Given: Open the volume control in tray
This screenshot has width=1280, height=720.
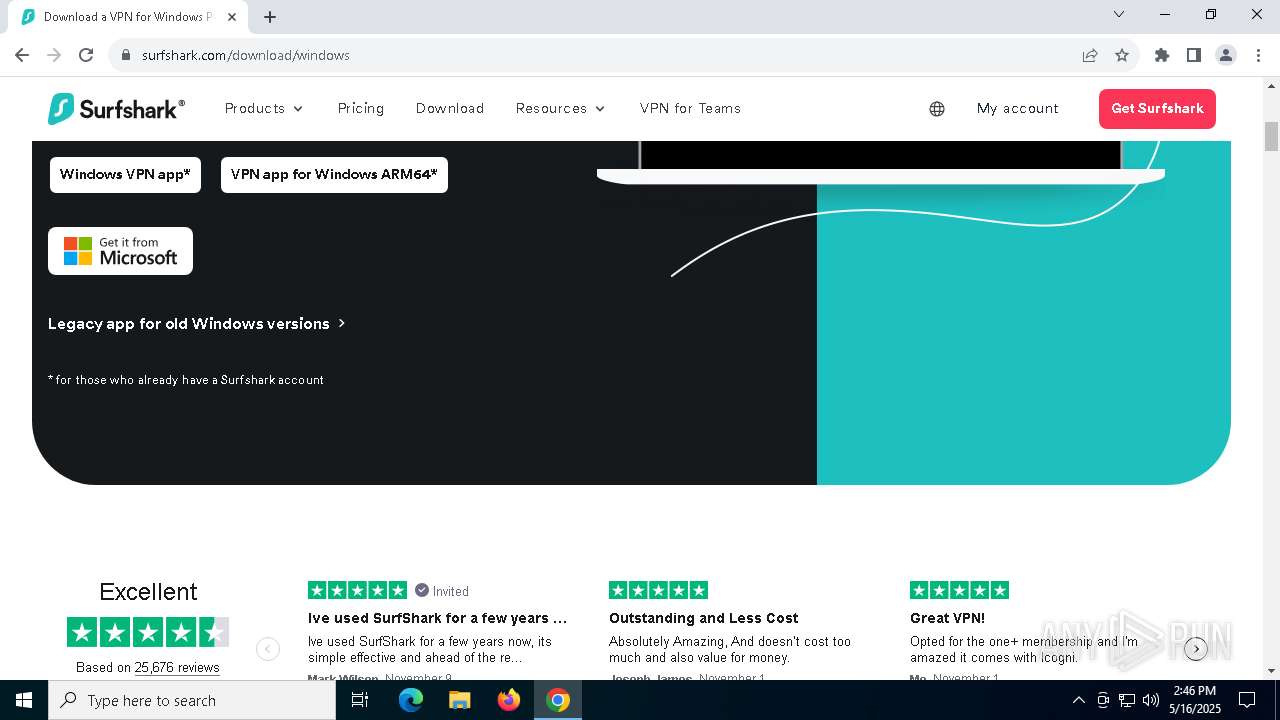Looking at the screenshot, I should [x=1151, y=700].
